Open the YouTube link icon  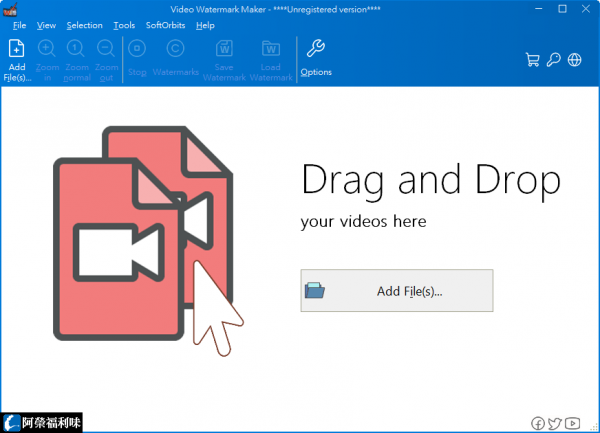click(572, 423)
